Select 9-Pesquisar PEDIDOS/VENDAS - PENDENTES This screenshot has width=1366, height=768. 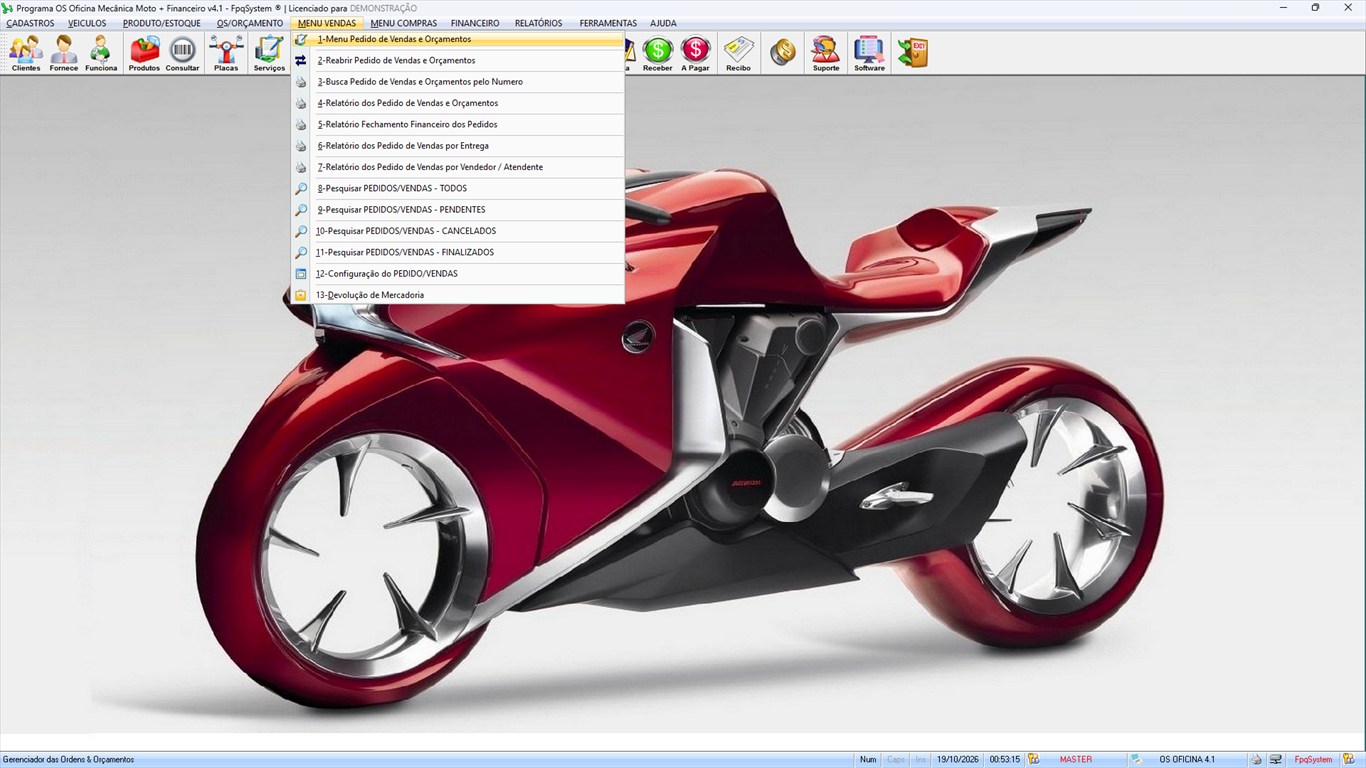[458, 210]
